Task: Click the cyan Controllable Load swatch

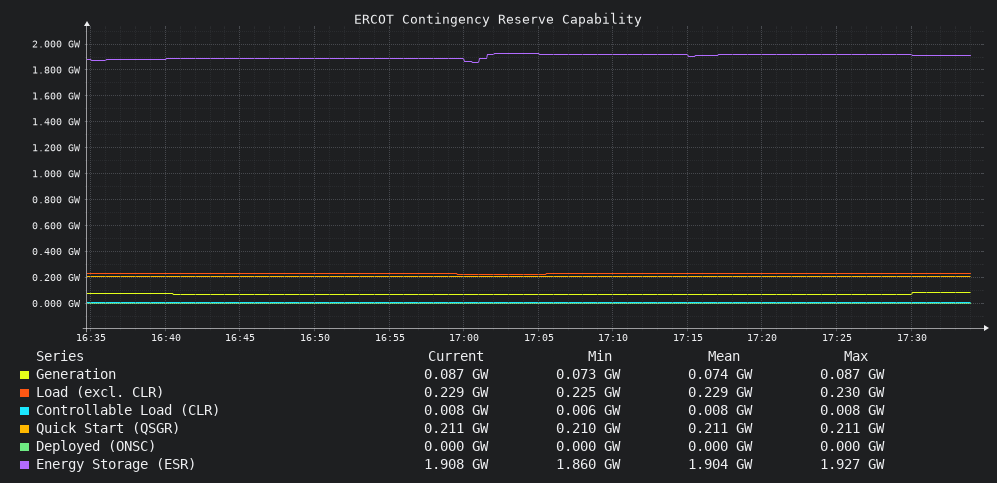Action: 24,411
